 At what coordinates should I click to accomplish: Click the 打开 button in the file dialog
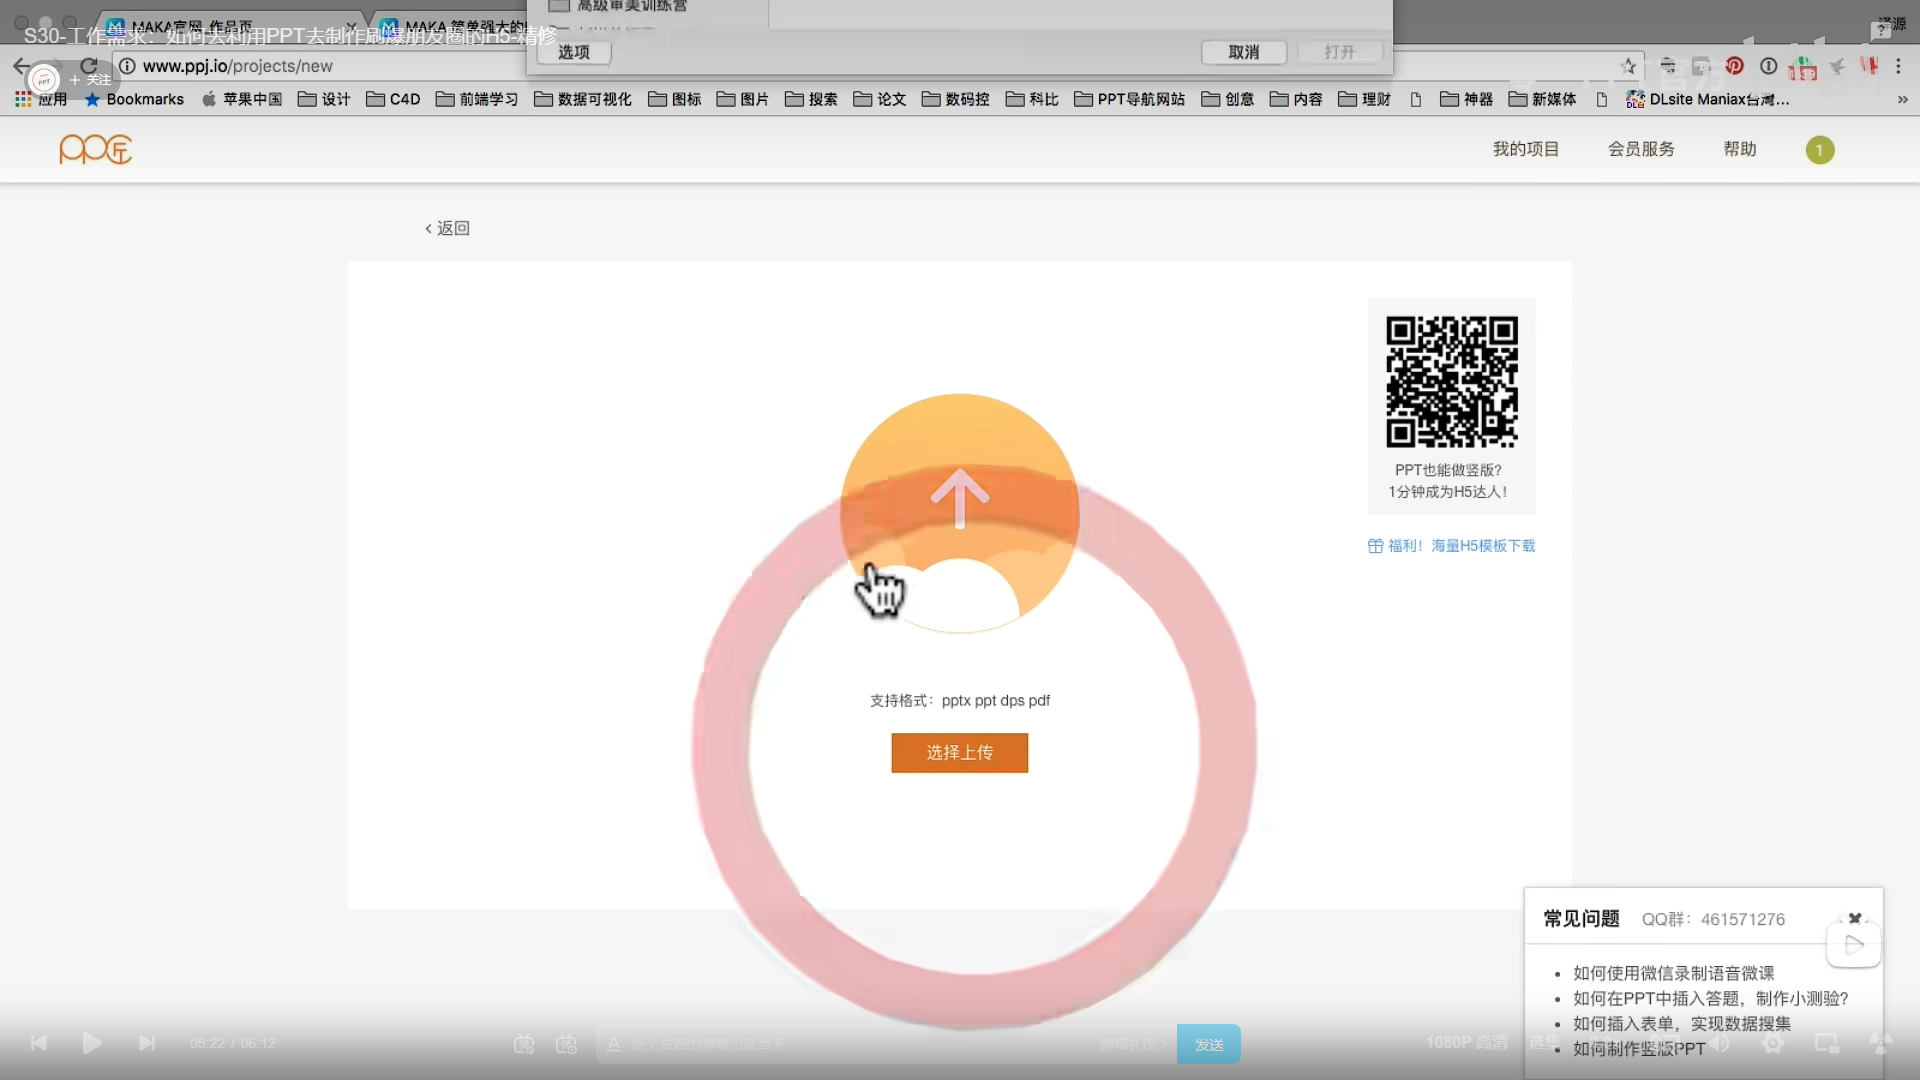point(1340,52)
